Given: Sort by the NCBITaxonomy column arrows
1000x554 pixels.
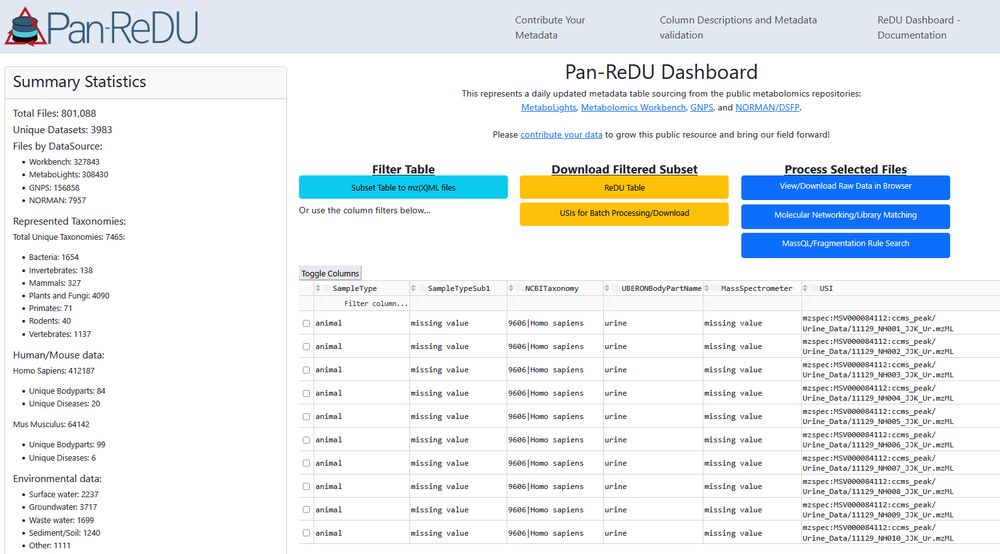Looking at the screenshot, I should click(511, 289).
